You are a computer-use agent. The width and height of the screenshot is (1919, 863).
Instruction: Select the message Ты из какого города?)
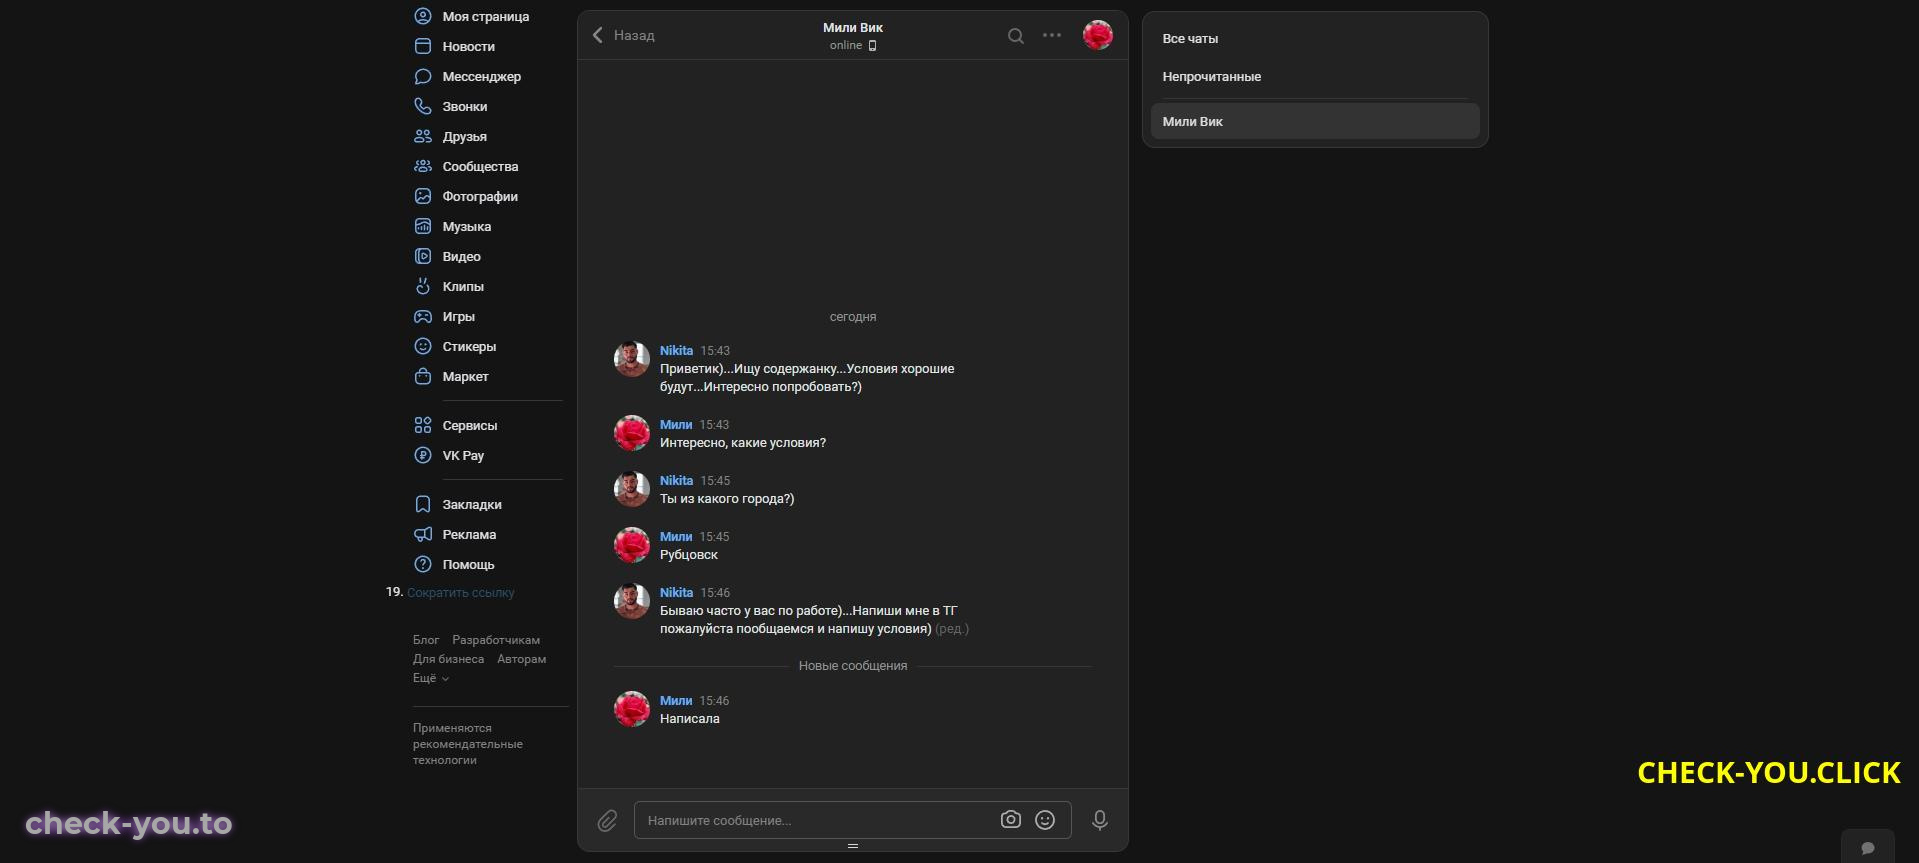(x=726, y=499)
